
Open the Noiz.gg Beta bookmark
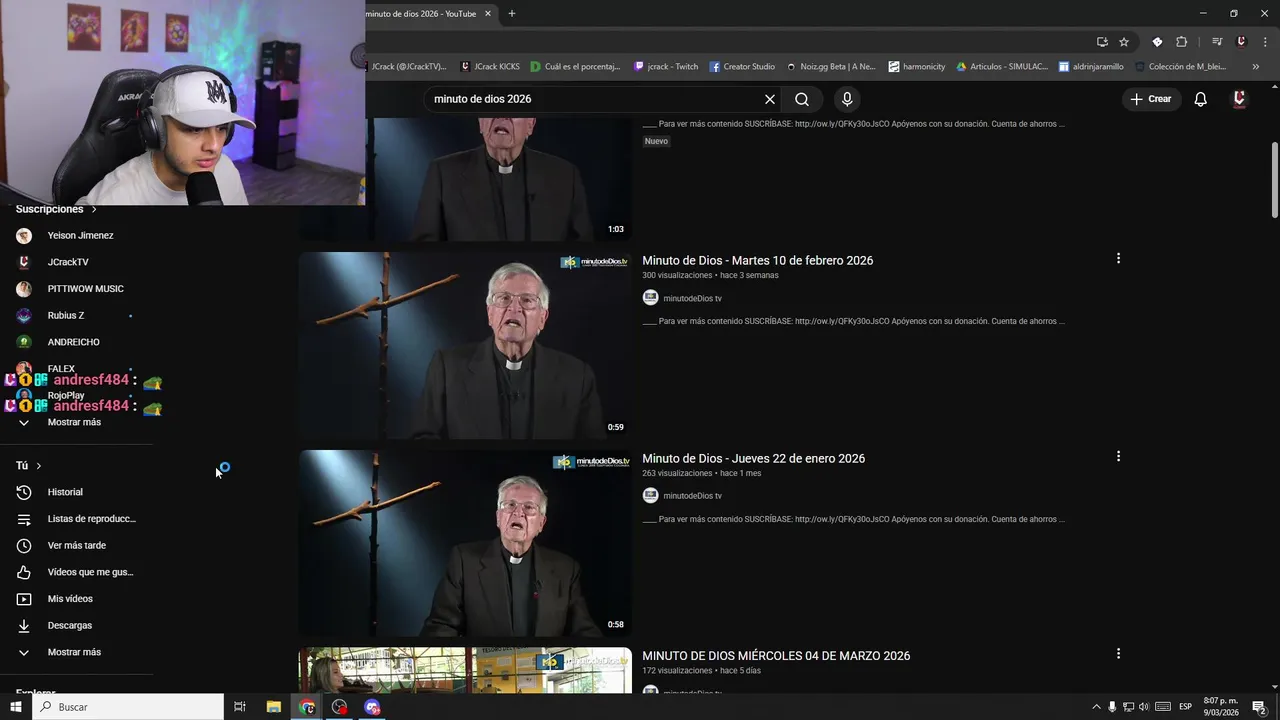click(x=831, y=67)
